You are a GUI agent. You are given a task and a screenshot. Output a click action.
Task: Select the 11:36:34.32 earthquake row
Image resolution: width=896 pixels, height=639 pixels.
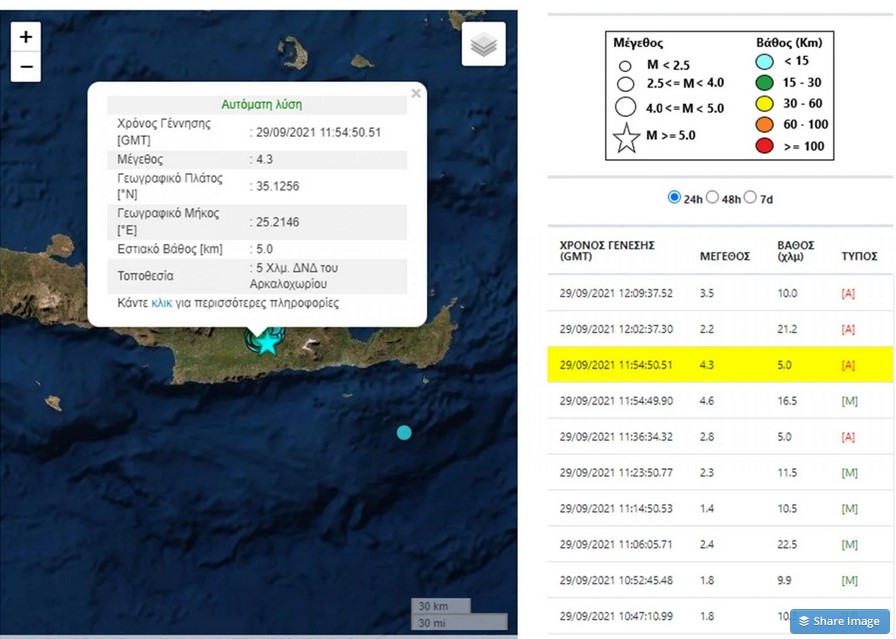(720, 437)
